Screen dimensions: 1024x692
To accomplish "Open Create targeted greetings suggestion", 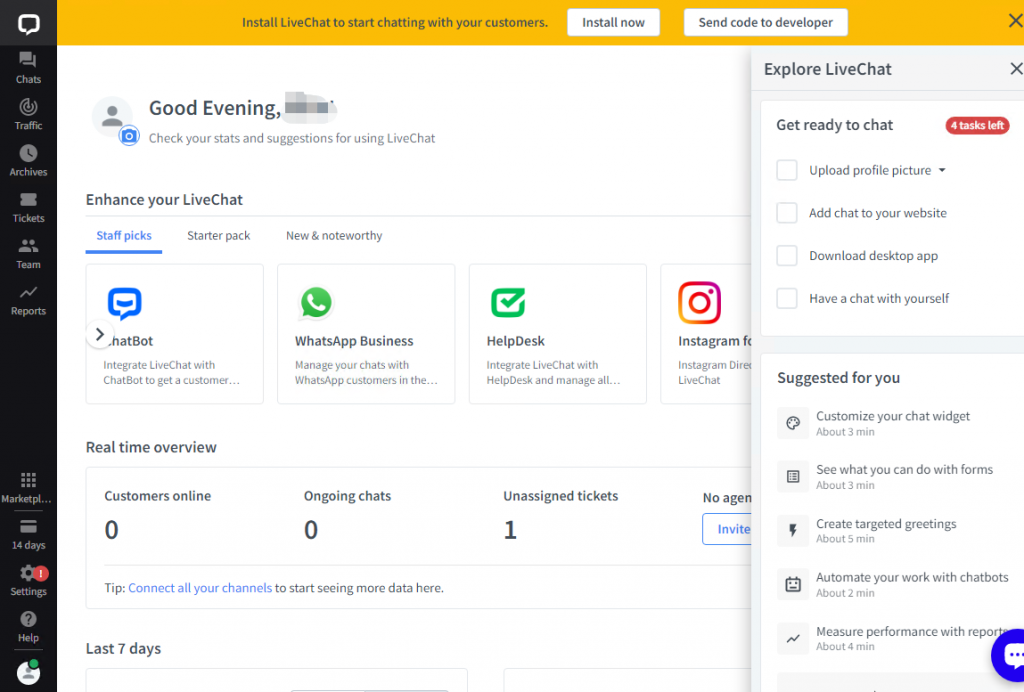I will point(893,530).
